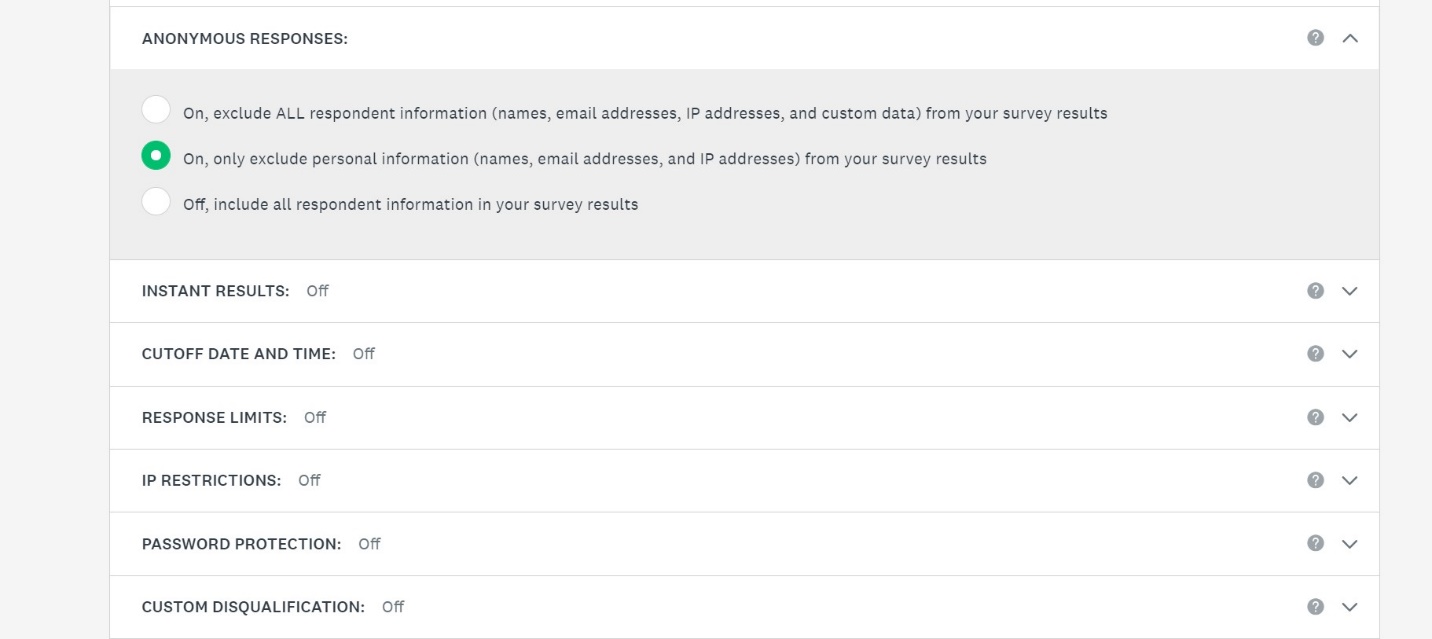Open the Password Protection row label
Image resolution: width=1432 pixels, height=639 pixels.
point(241,544)
